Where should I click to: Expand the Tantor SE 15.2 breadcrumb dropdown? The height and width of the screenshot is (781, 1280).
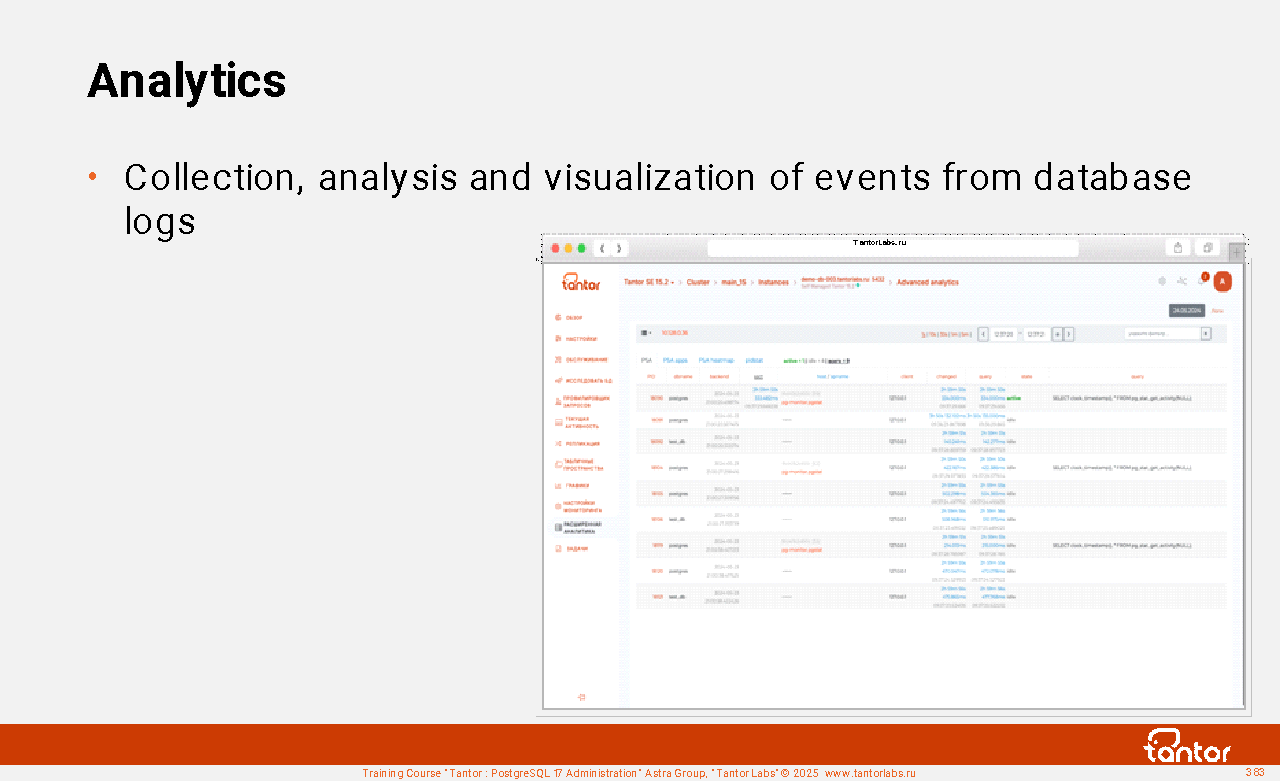pyautogui.click(x=649, y=282)
